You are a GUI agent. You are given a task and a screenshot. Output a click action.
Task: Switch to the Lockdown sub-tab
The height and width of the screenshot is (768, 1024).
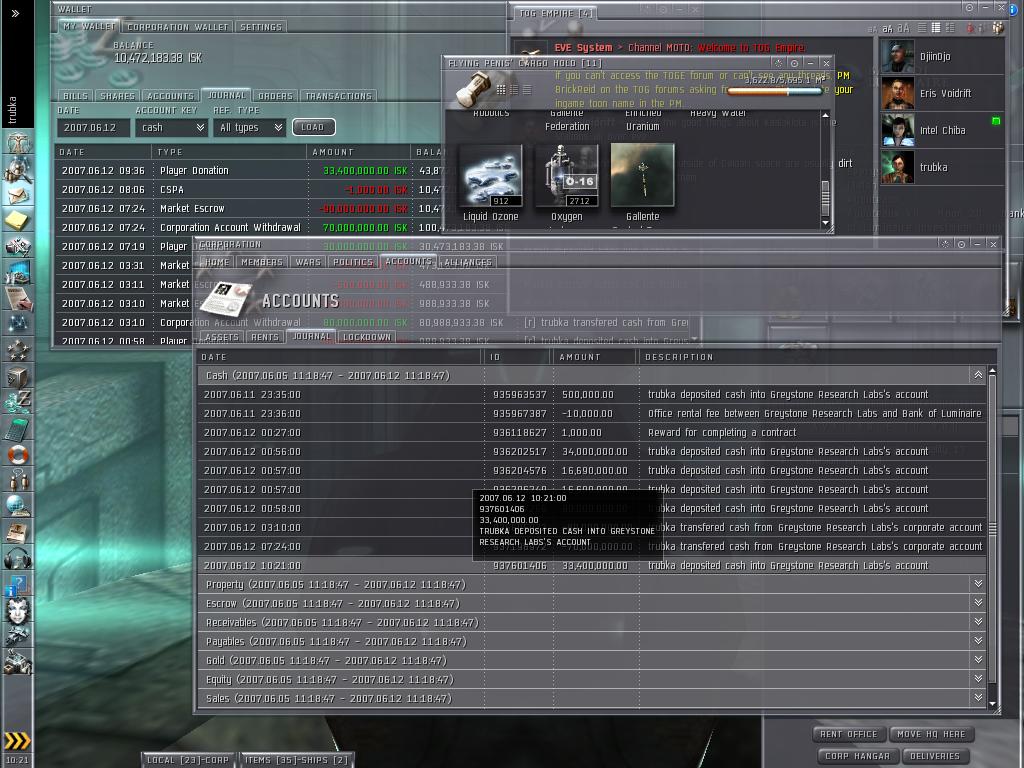pyautogui.click(x=367, y=337)
